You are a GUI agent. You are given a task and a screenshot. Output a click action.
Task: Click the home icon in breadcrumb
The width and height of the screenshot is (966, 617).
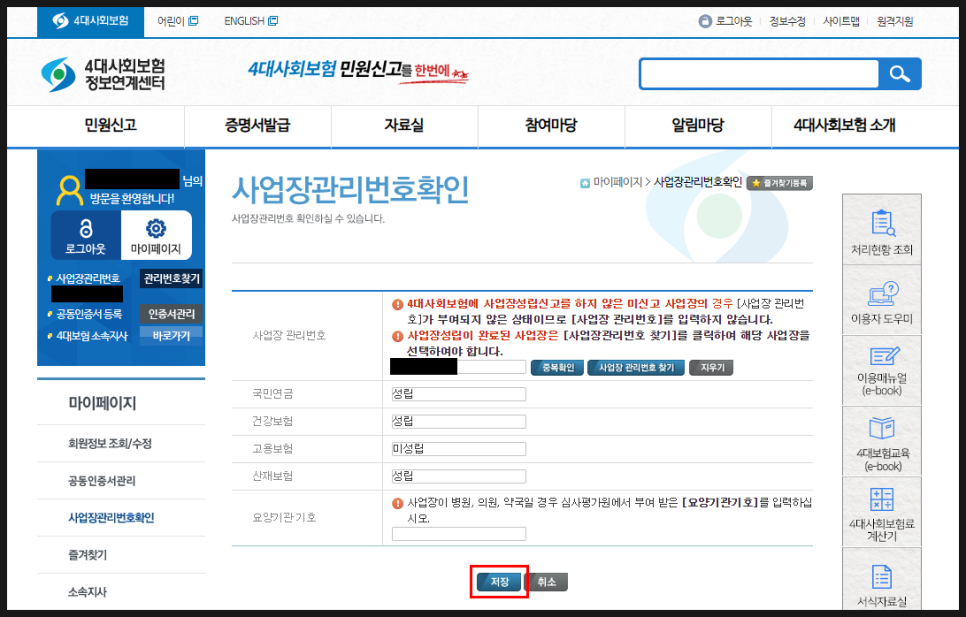(x=585, y=183)
